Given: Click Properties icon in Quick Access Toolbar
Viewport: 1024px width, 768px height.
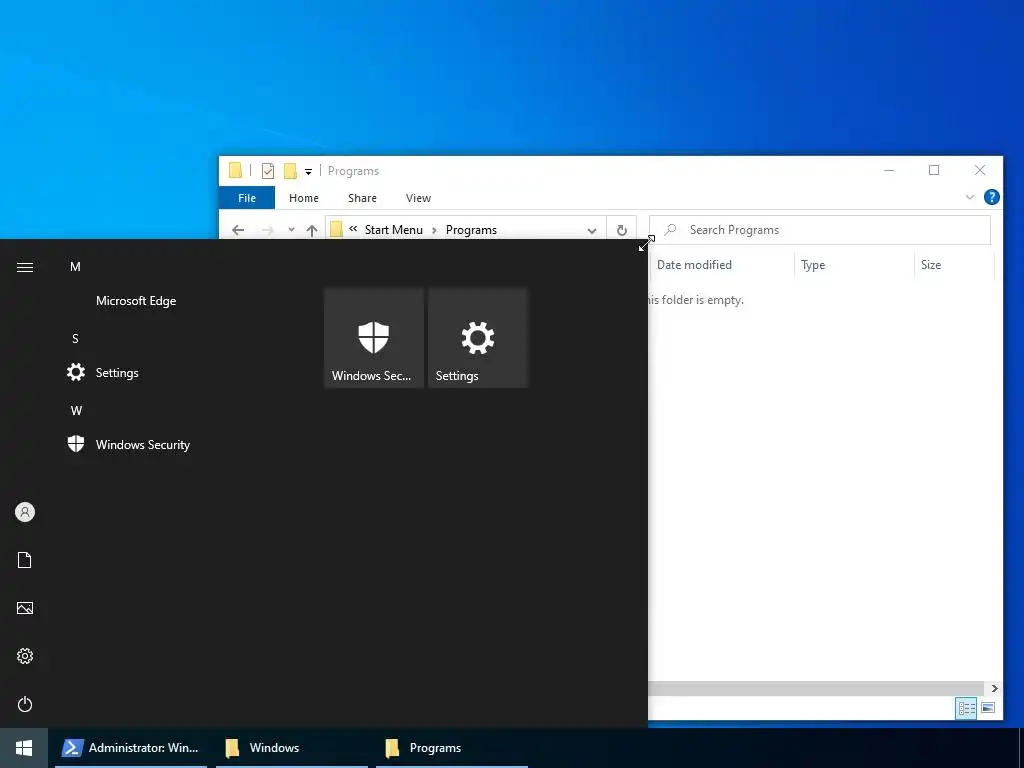Looking at the screenshot, I should pos(268,171).
